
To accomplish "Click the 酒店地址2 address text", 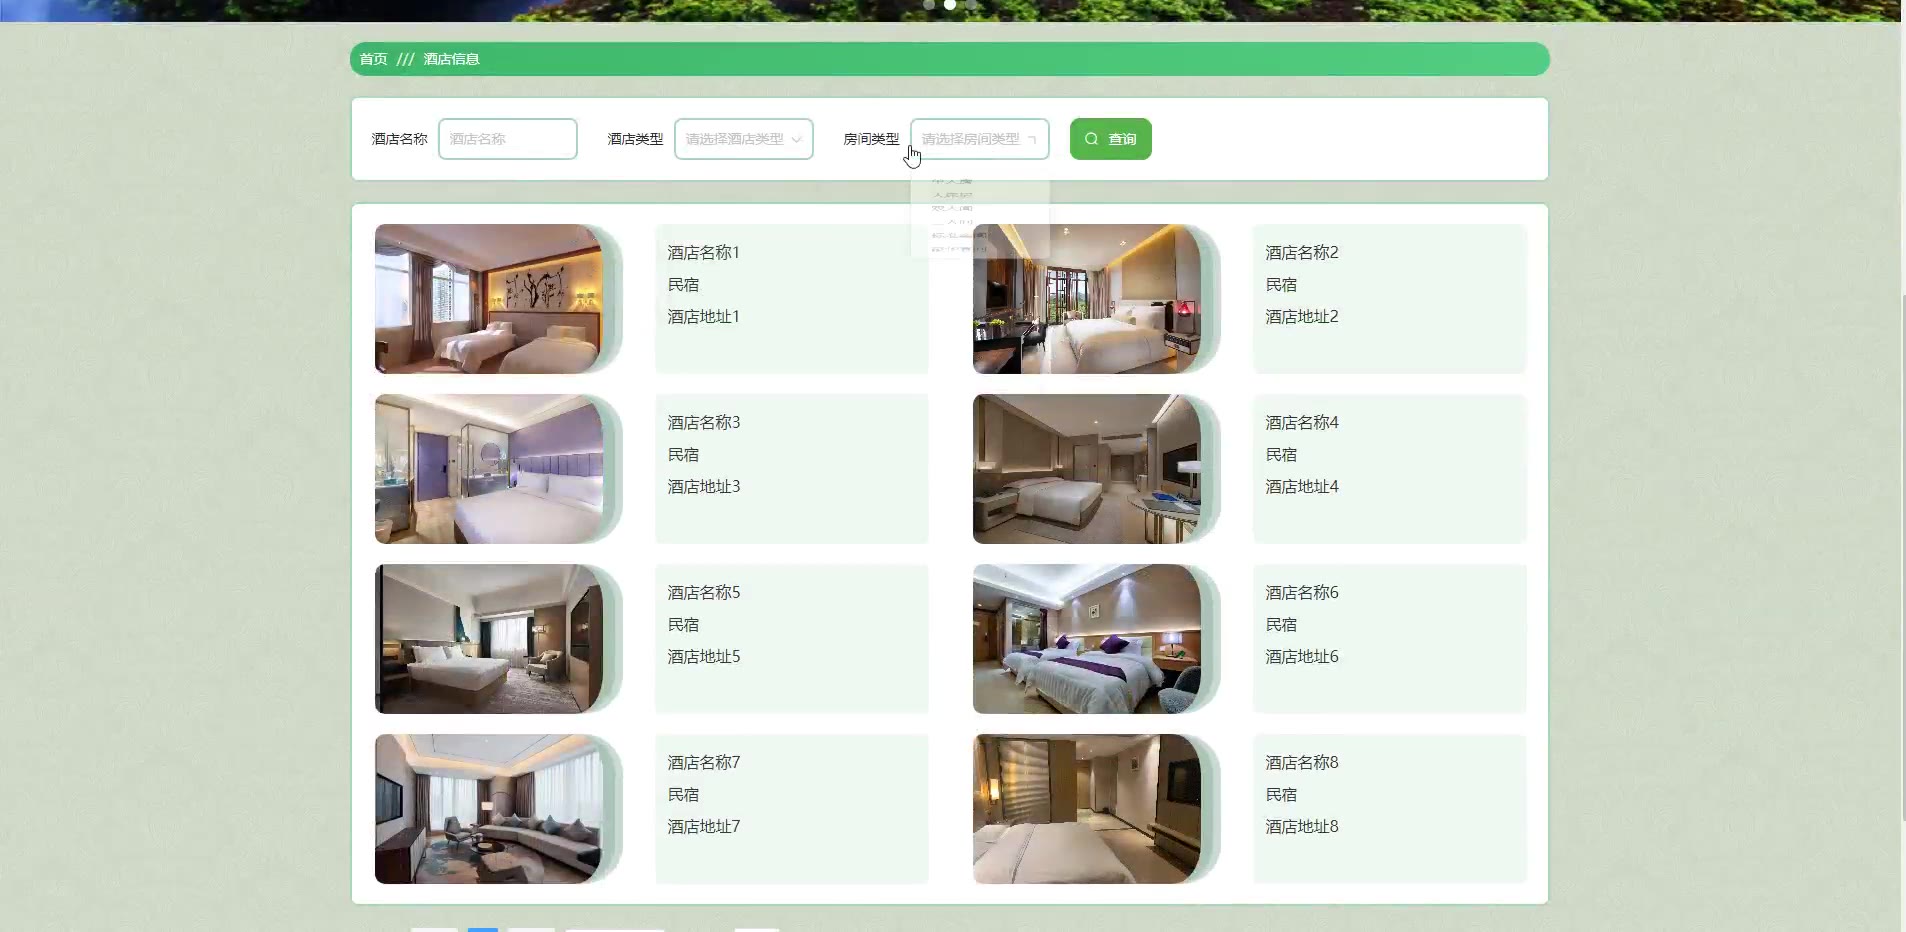I will click(x=1302, y=317).
